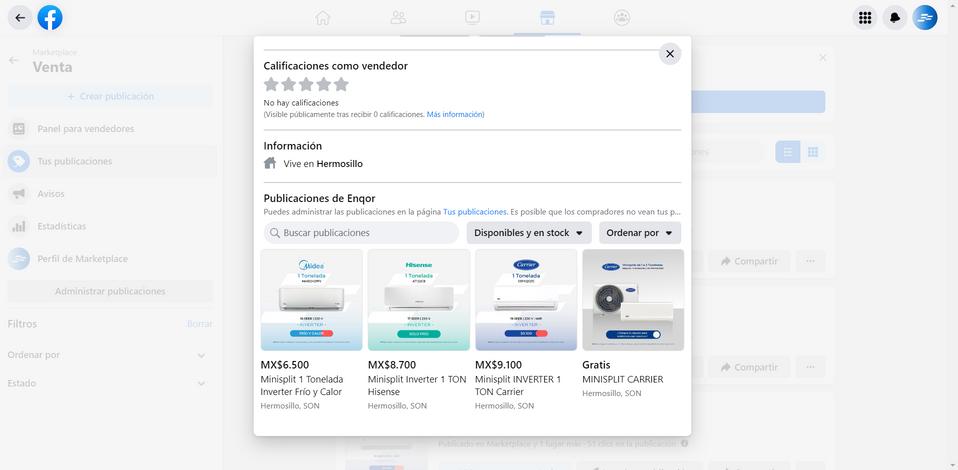958x470 pixels.
Task: Click the Crear publicación button
Action: [110, 97]
